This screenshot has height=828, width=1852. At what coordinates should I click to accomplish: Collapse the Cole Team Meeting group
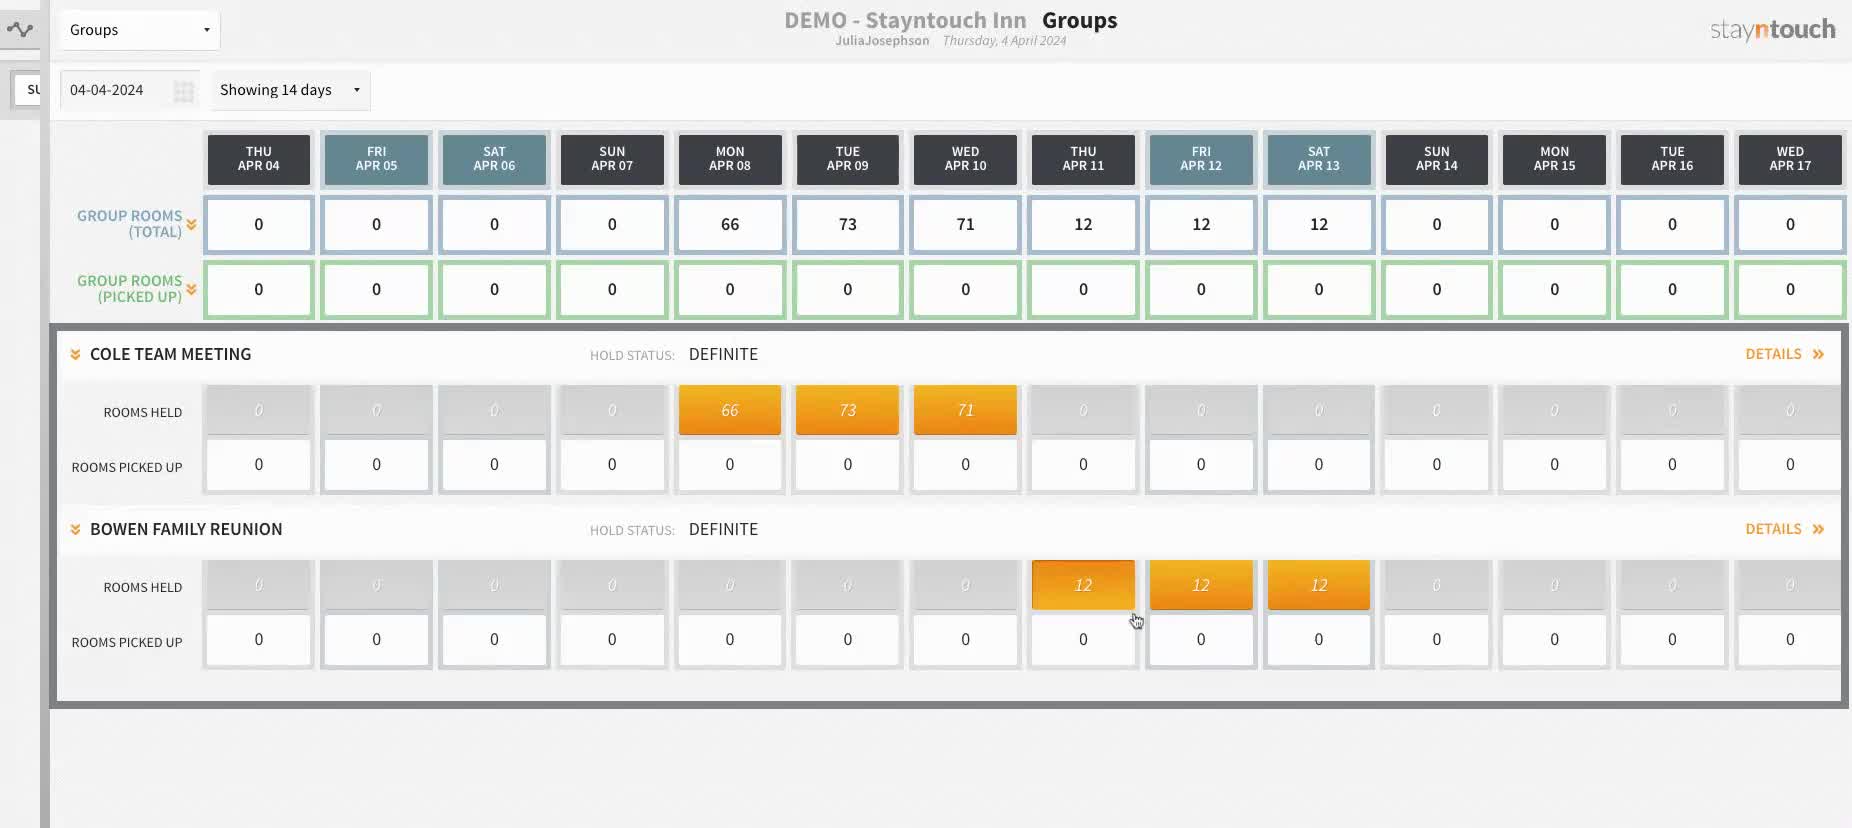[75, 354]
